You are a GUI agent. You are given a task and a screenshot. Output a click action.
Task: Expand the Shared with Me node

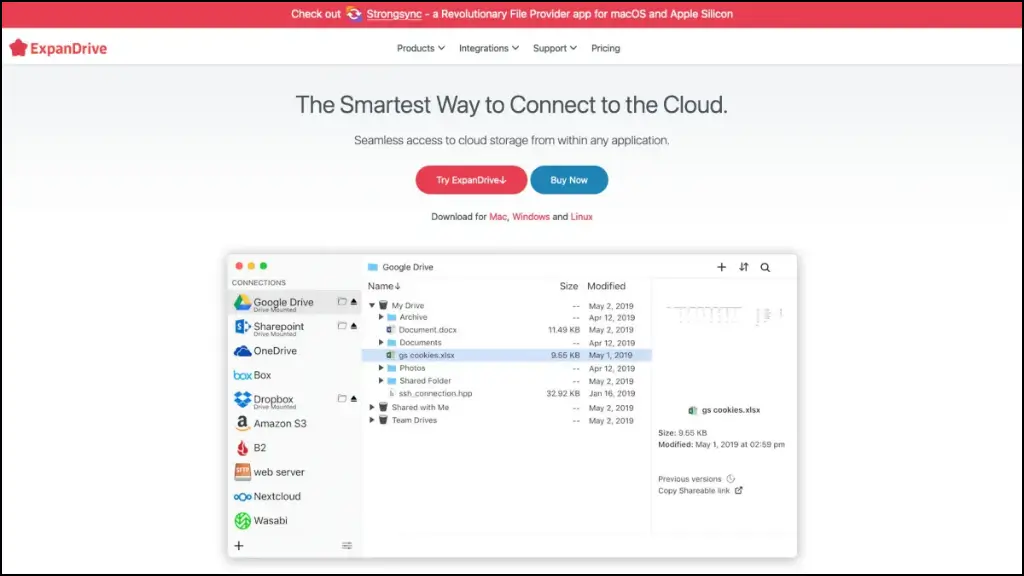tap(372, 407)
